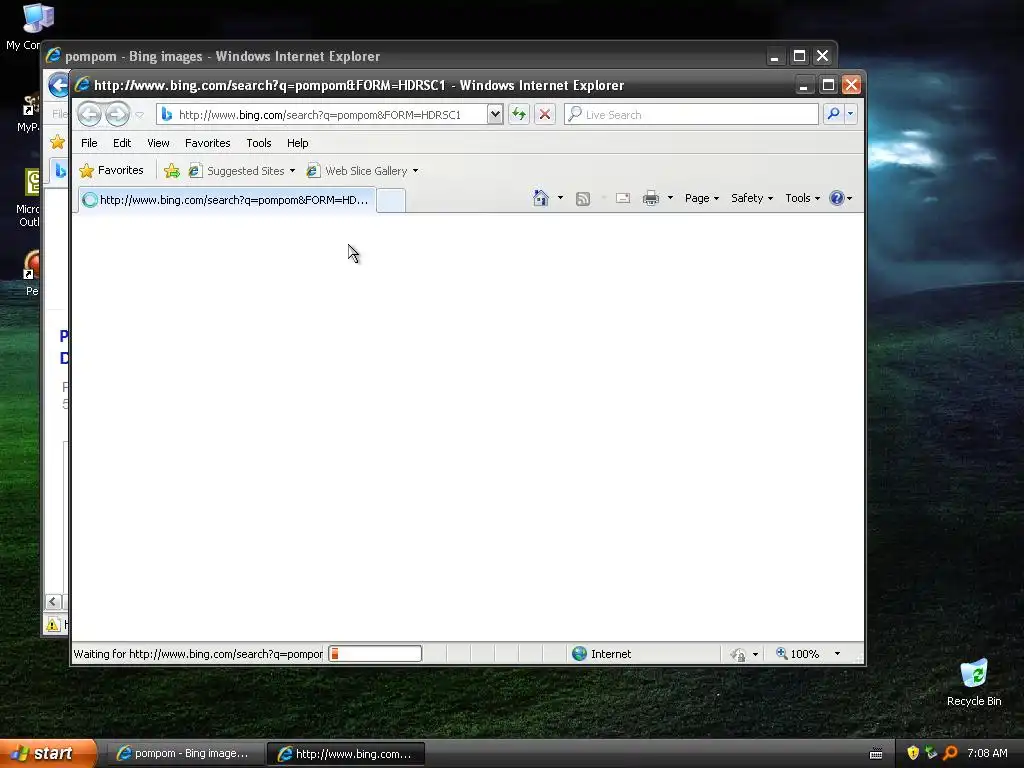Open the Help menu
The image size is (1024, 768).
pos(298,143)
